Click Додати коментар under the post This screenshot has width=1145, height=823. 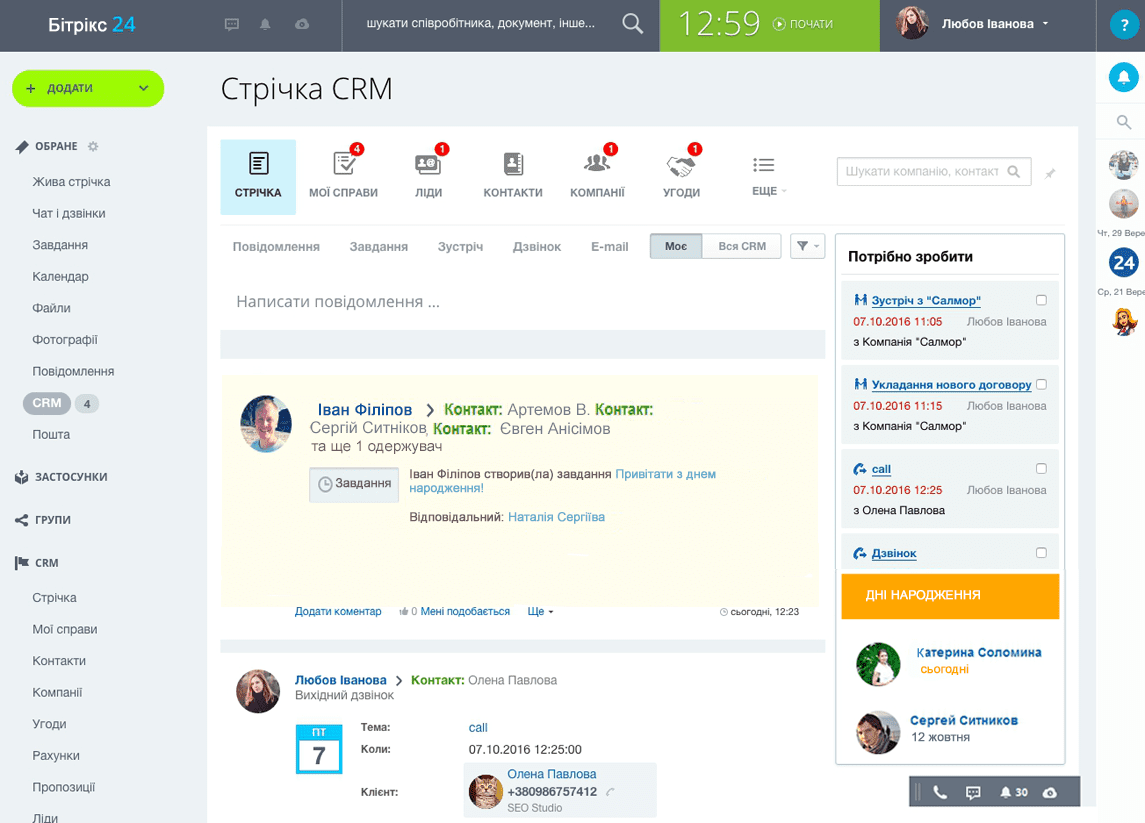[x=338, y=611]
